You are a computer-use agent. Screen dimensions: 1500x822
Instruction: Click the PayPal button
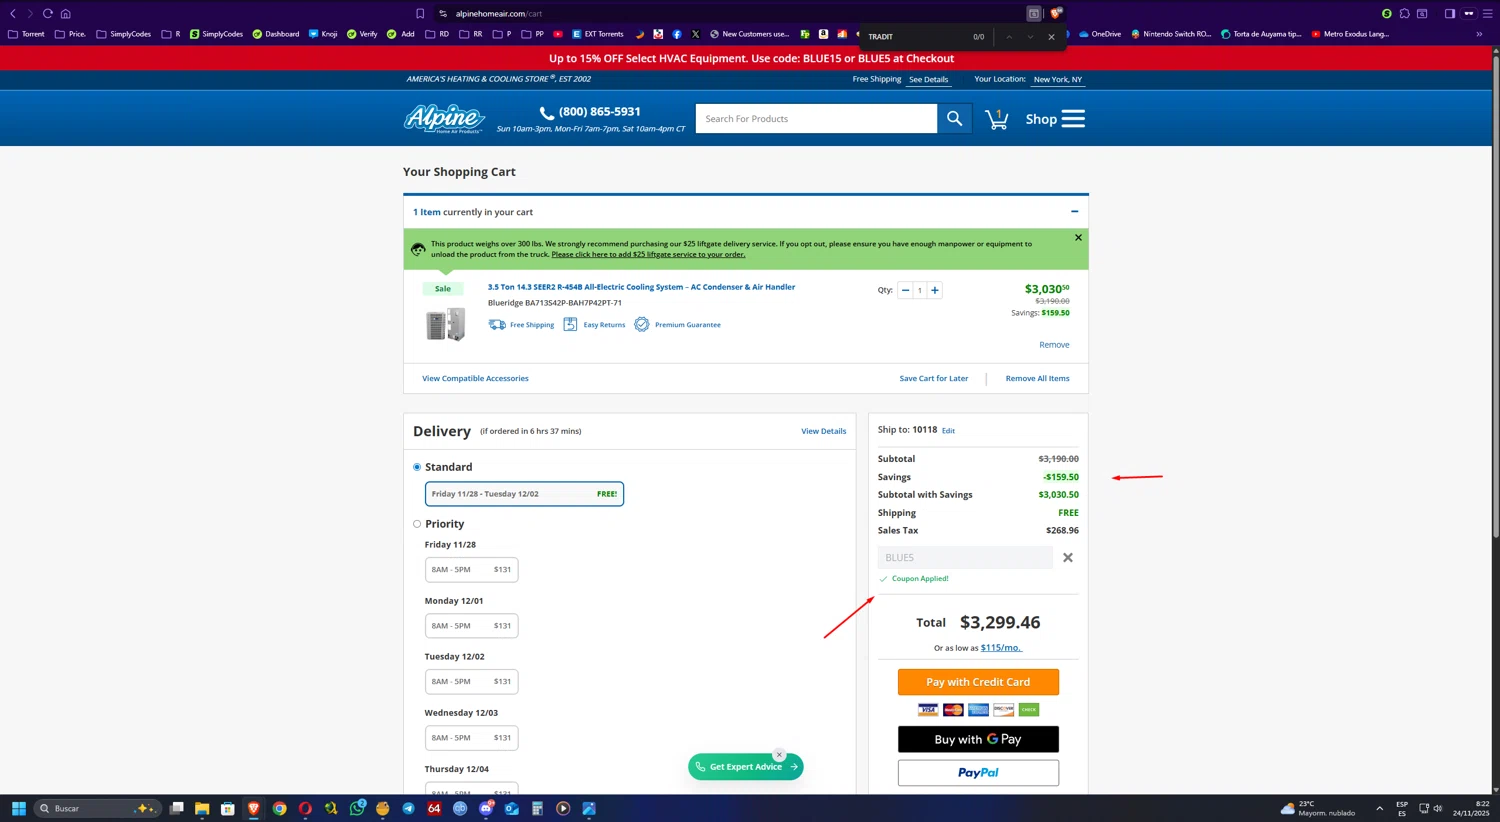pos(978,773)
